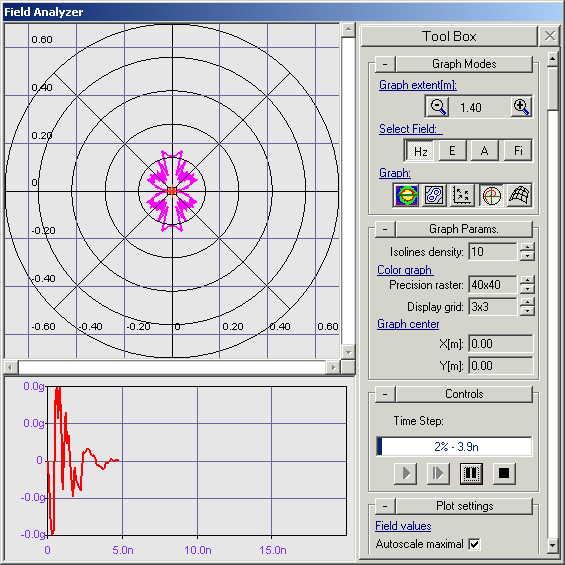Pause the simulation
The height and width of the screenshot is (565, 565).
click(471, 473)
